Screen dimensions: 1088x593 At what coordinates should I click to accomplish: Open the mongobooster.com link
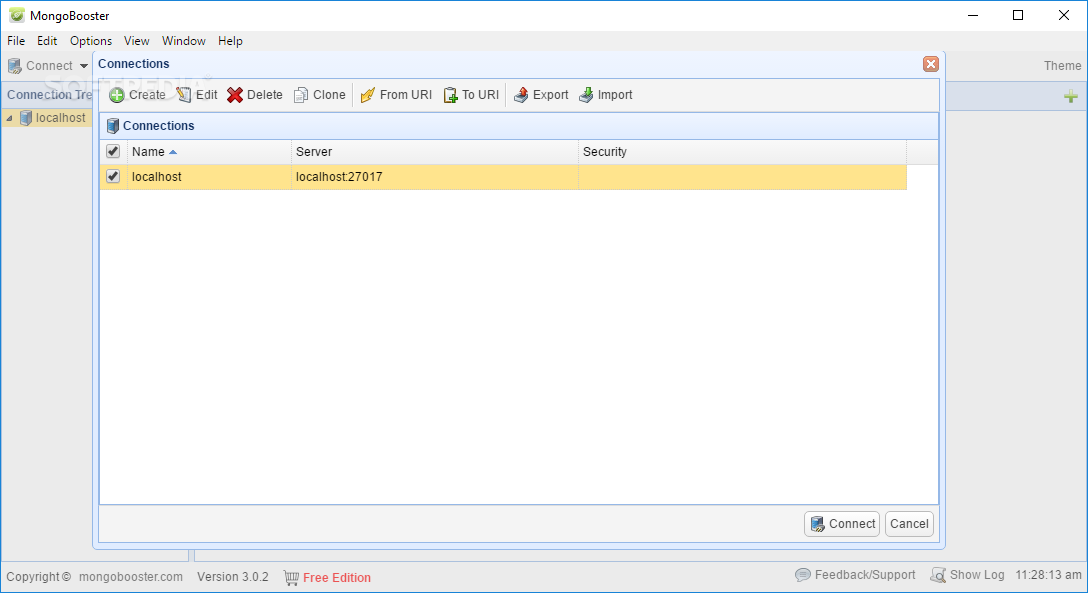(131, 577)
